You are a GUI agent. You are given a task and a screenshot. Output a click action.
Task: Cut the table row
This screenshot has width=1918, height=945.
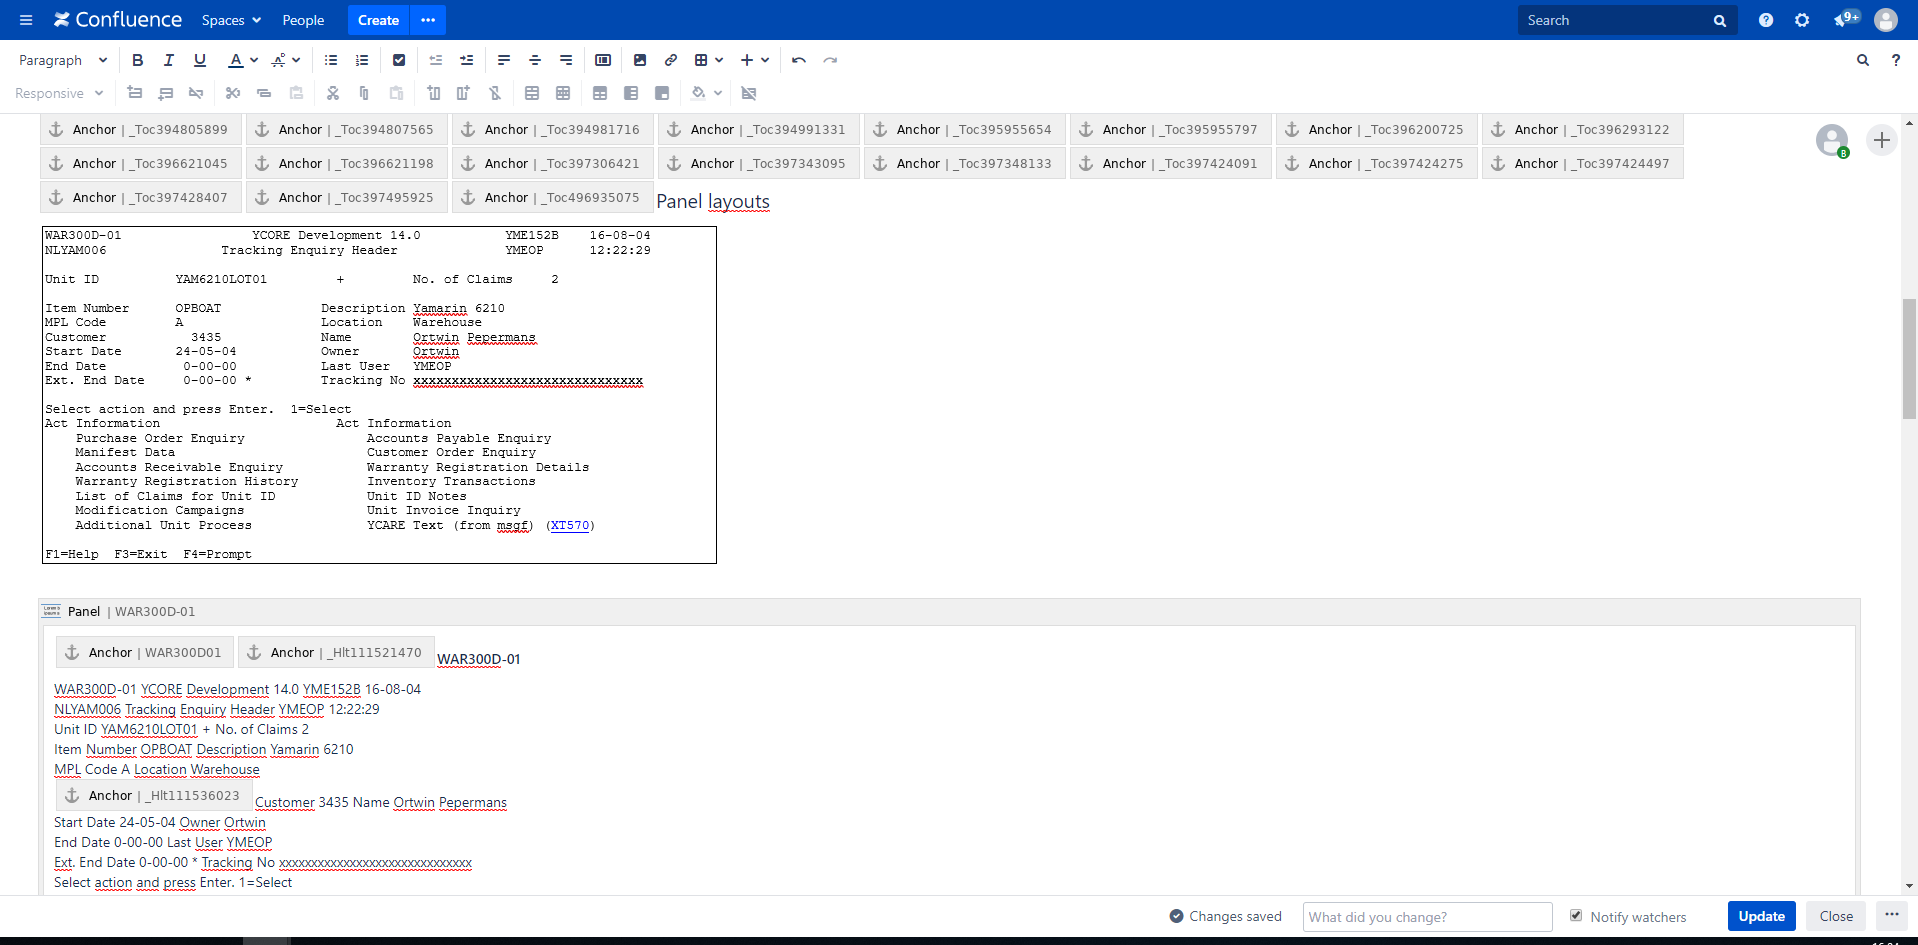point(233,93)
